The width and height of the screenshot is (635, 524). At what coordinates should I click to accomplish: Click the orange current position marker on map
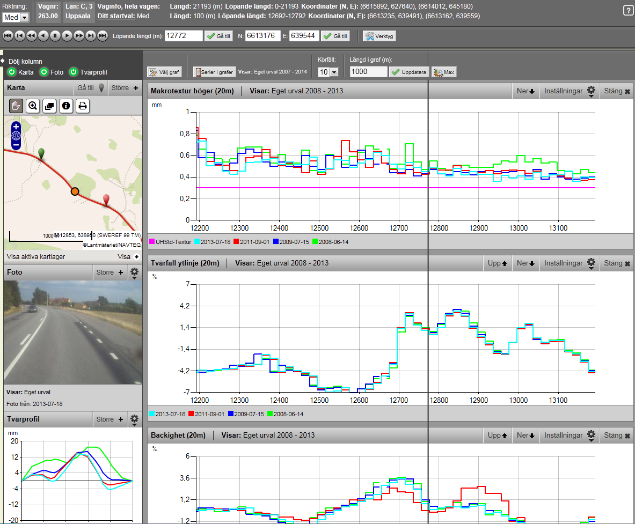click(75, 191)
